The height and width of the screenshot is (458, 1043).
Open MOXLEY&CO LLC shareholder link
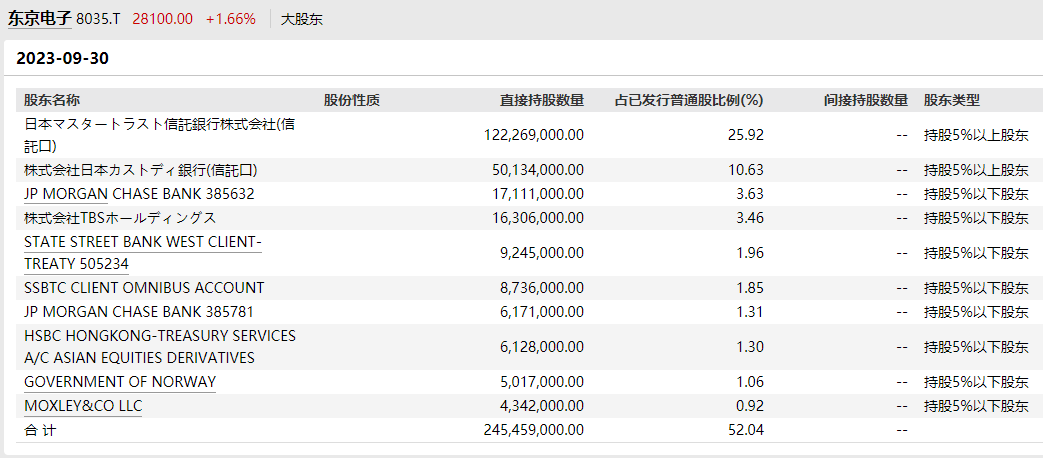[x=83, y=406]
